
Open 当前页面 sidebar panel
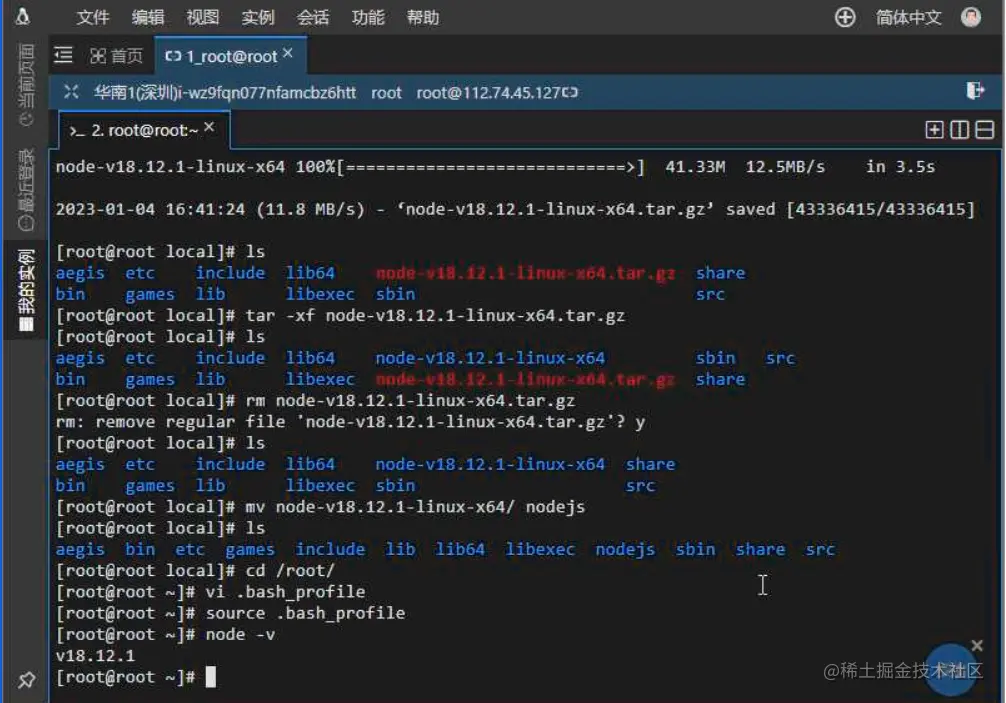26,85
